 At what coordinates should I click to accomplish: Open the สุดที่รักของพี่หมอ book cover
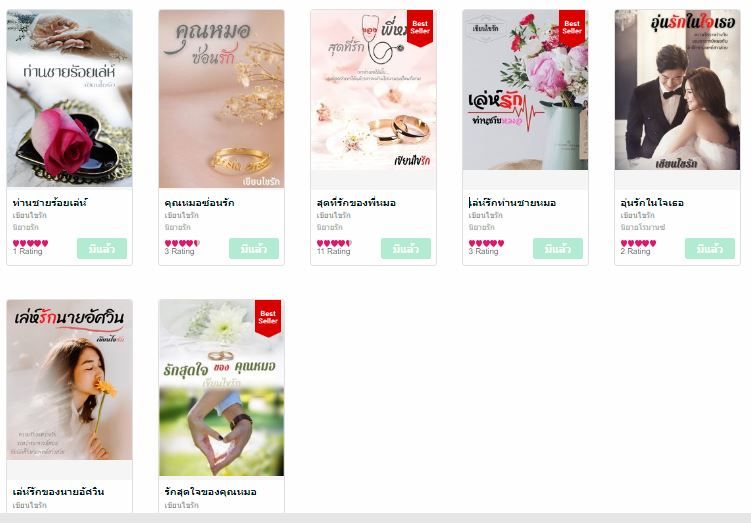tap(373, 90)
